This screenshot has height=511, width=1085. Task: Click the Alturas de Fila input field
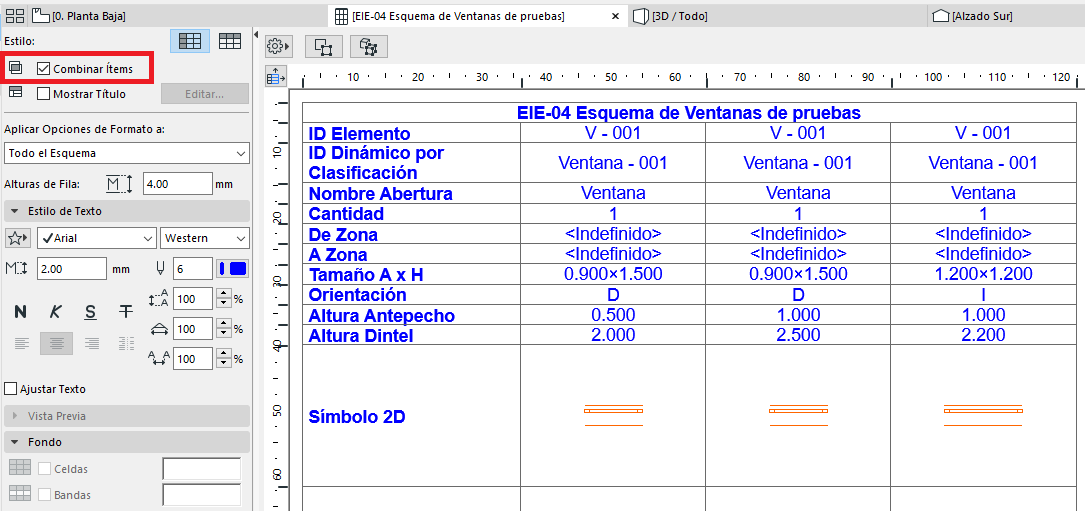pyautogui.click(x=177, y=184)
